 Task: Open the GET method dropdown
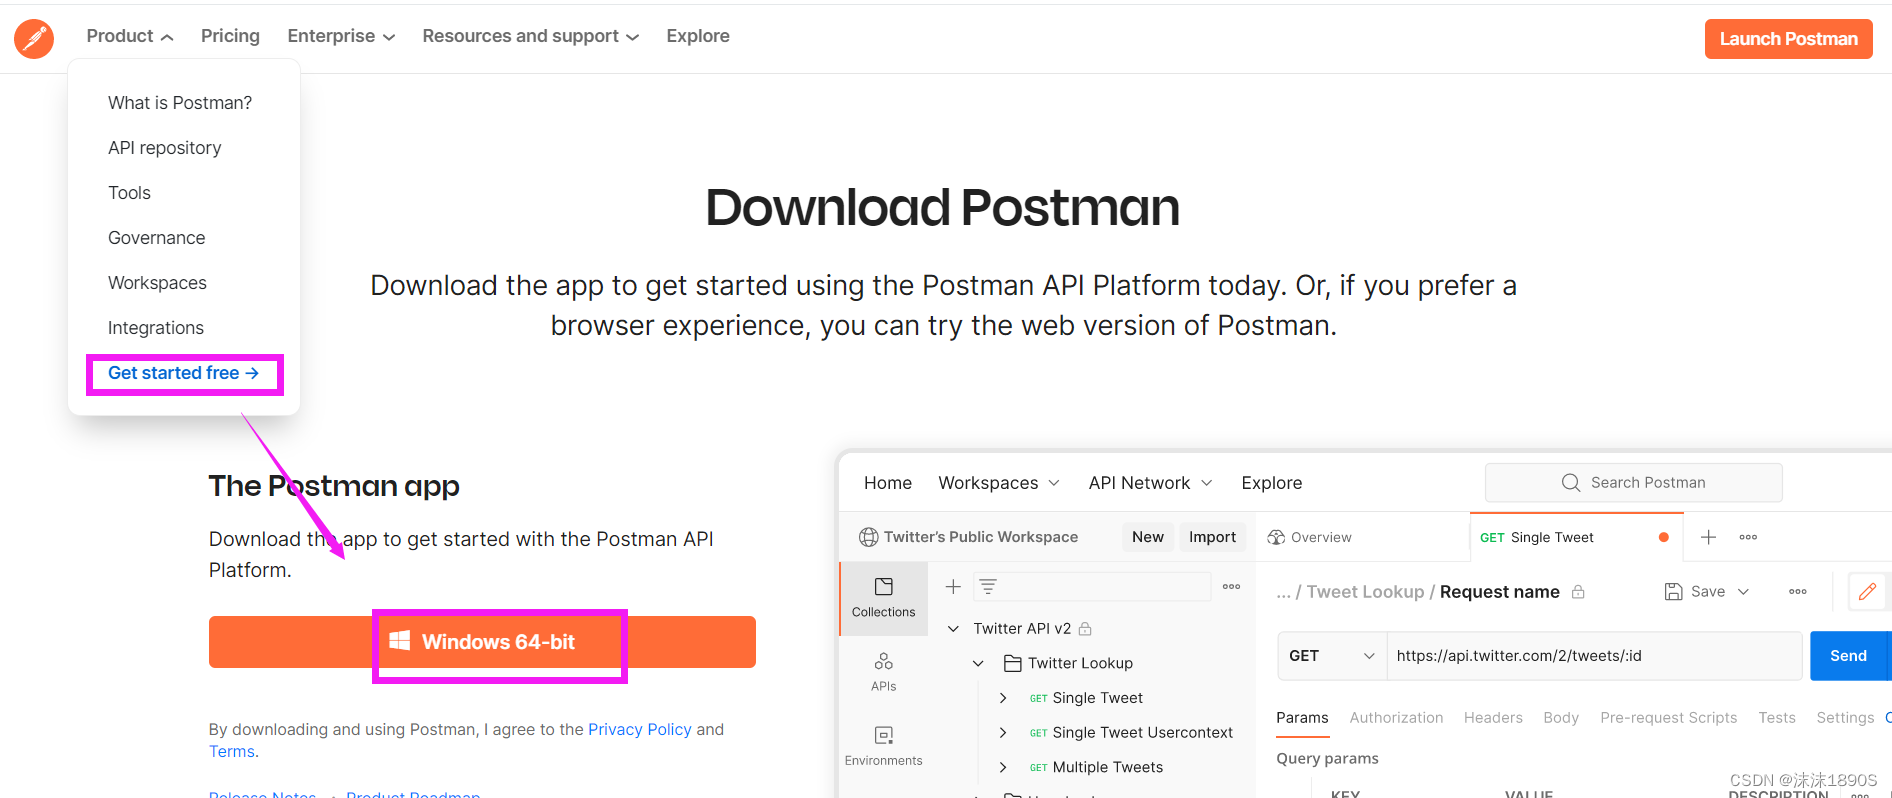coord(1332,656)
